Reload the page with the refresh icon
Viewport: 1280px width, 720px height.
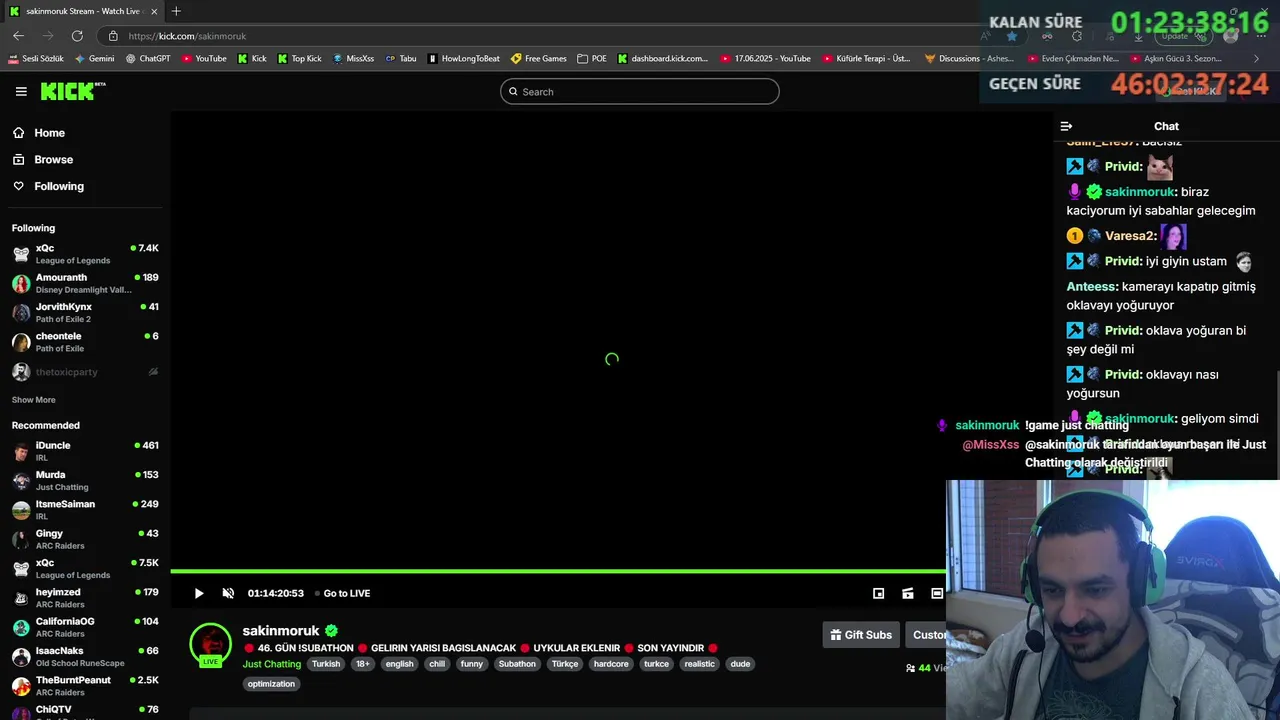tap(77, 36)
